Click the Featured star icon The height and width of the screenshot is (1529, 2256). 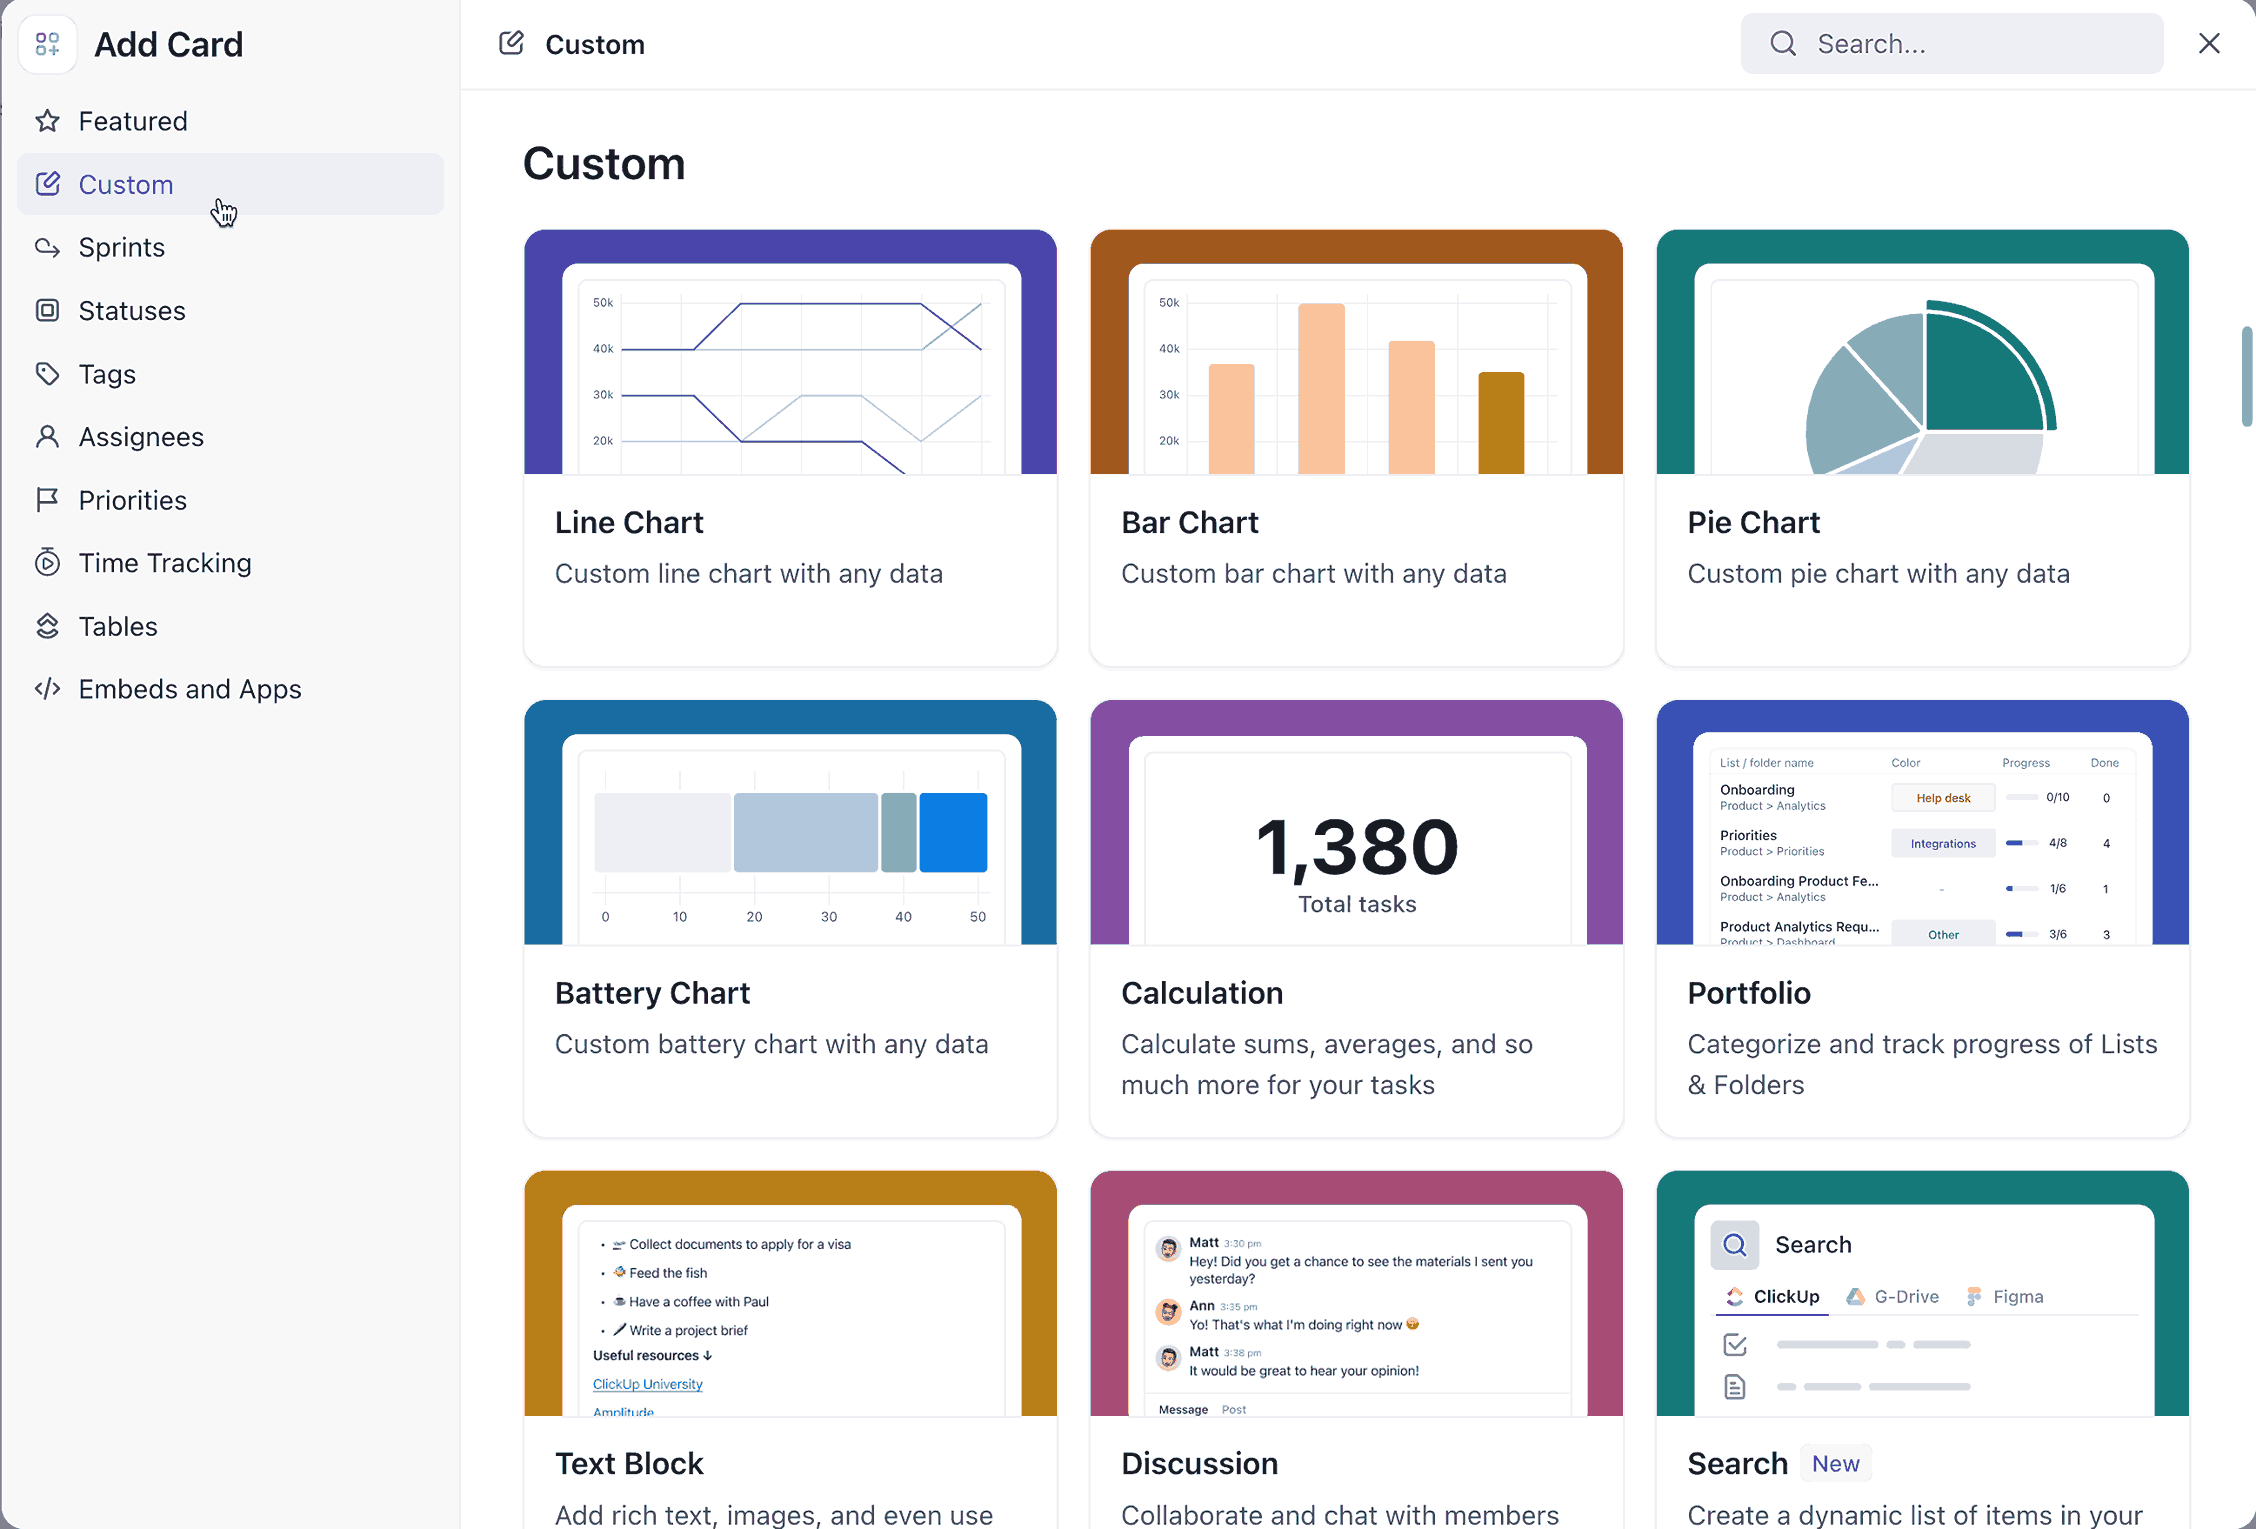pos(47,121)
